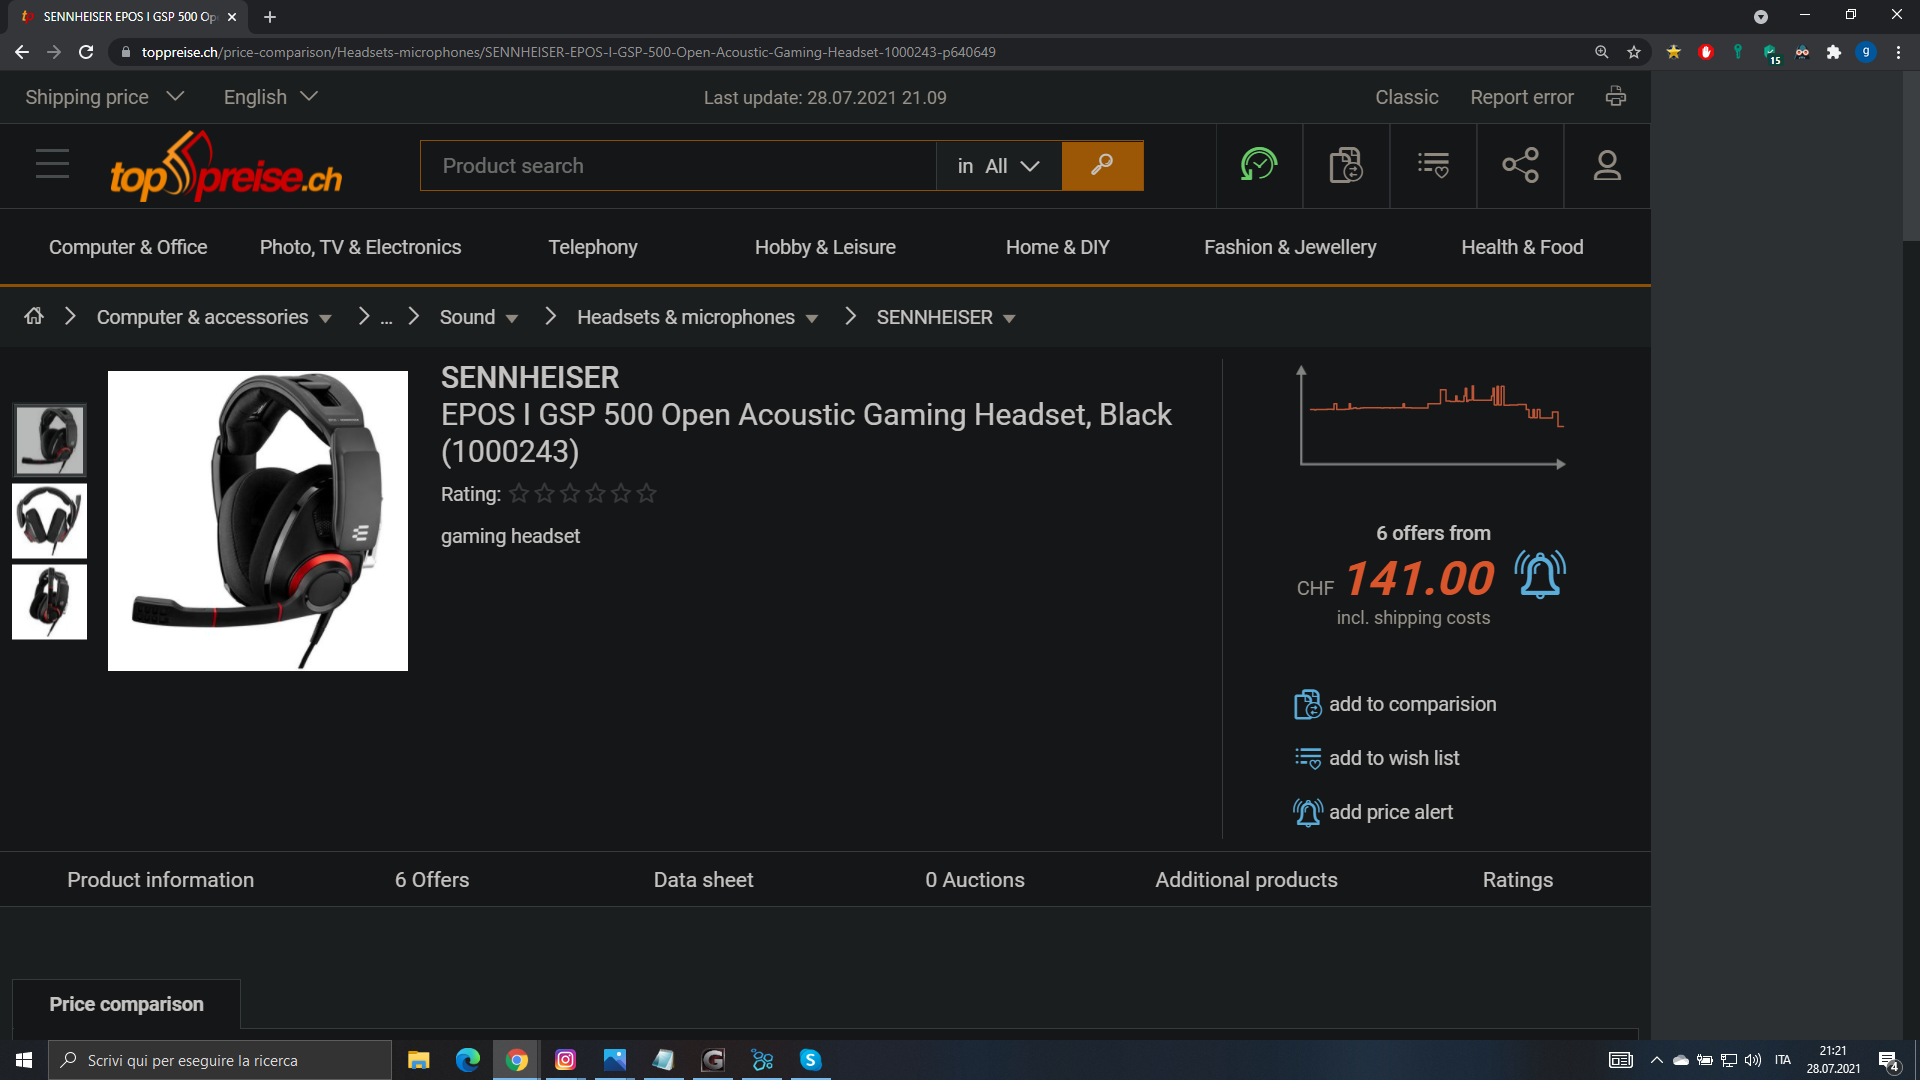Screen dimensions: 1920x1080
Task: Open the green price history clock icon
Action: [1259, 165]
